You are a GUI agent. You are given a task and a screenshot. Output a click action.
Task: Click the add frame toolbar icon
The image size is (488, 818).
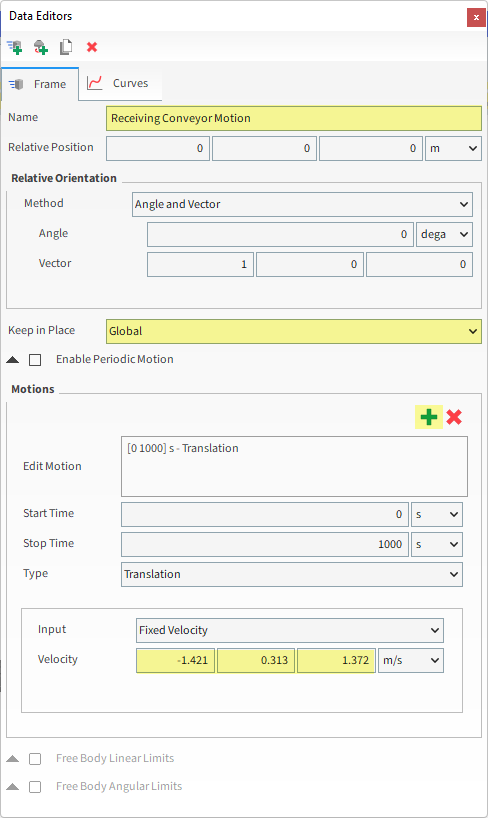15,47
